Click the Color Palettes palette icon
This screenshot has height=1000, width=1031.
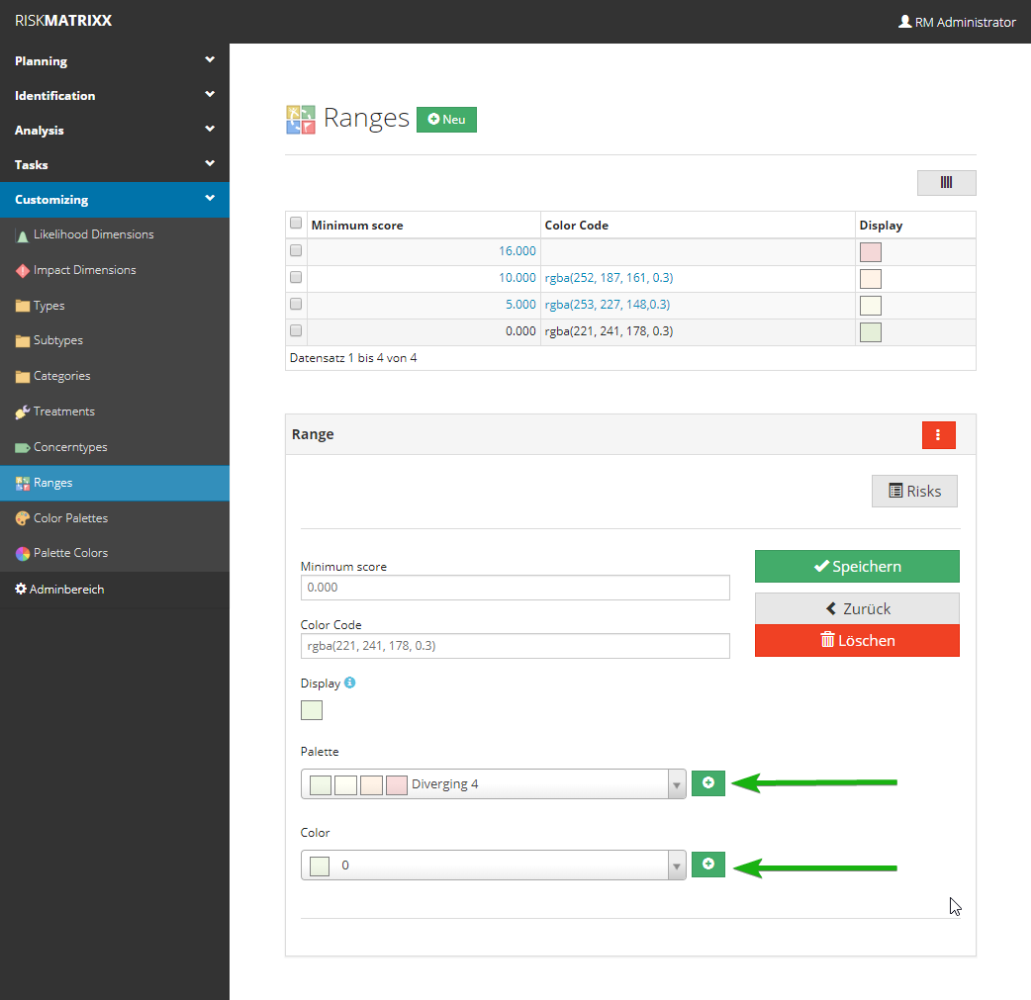[x=22, y=518]
